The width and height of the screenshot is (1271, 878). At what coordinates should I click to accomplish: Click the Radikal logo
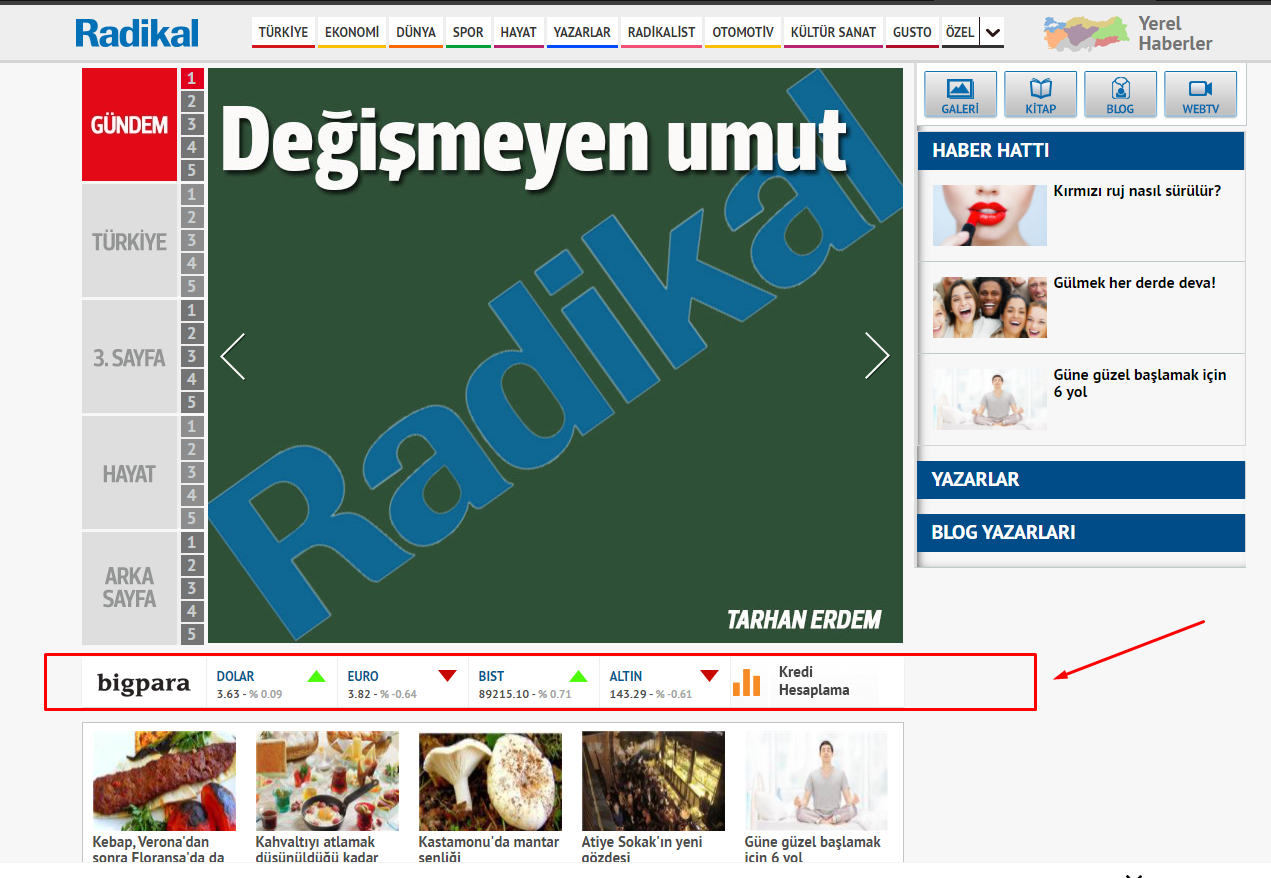137,33
